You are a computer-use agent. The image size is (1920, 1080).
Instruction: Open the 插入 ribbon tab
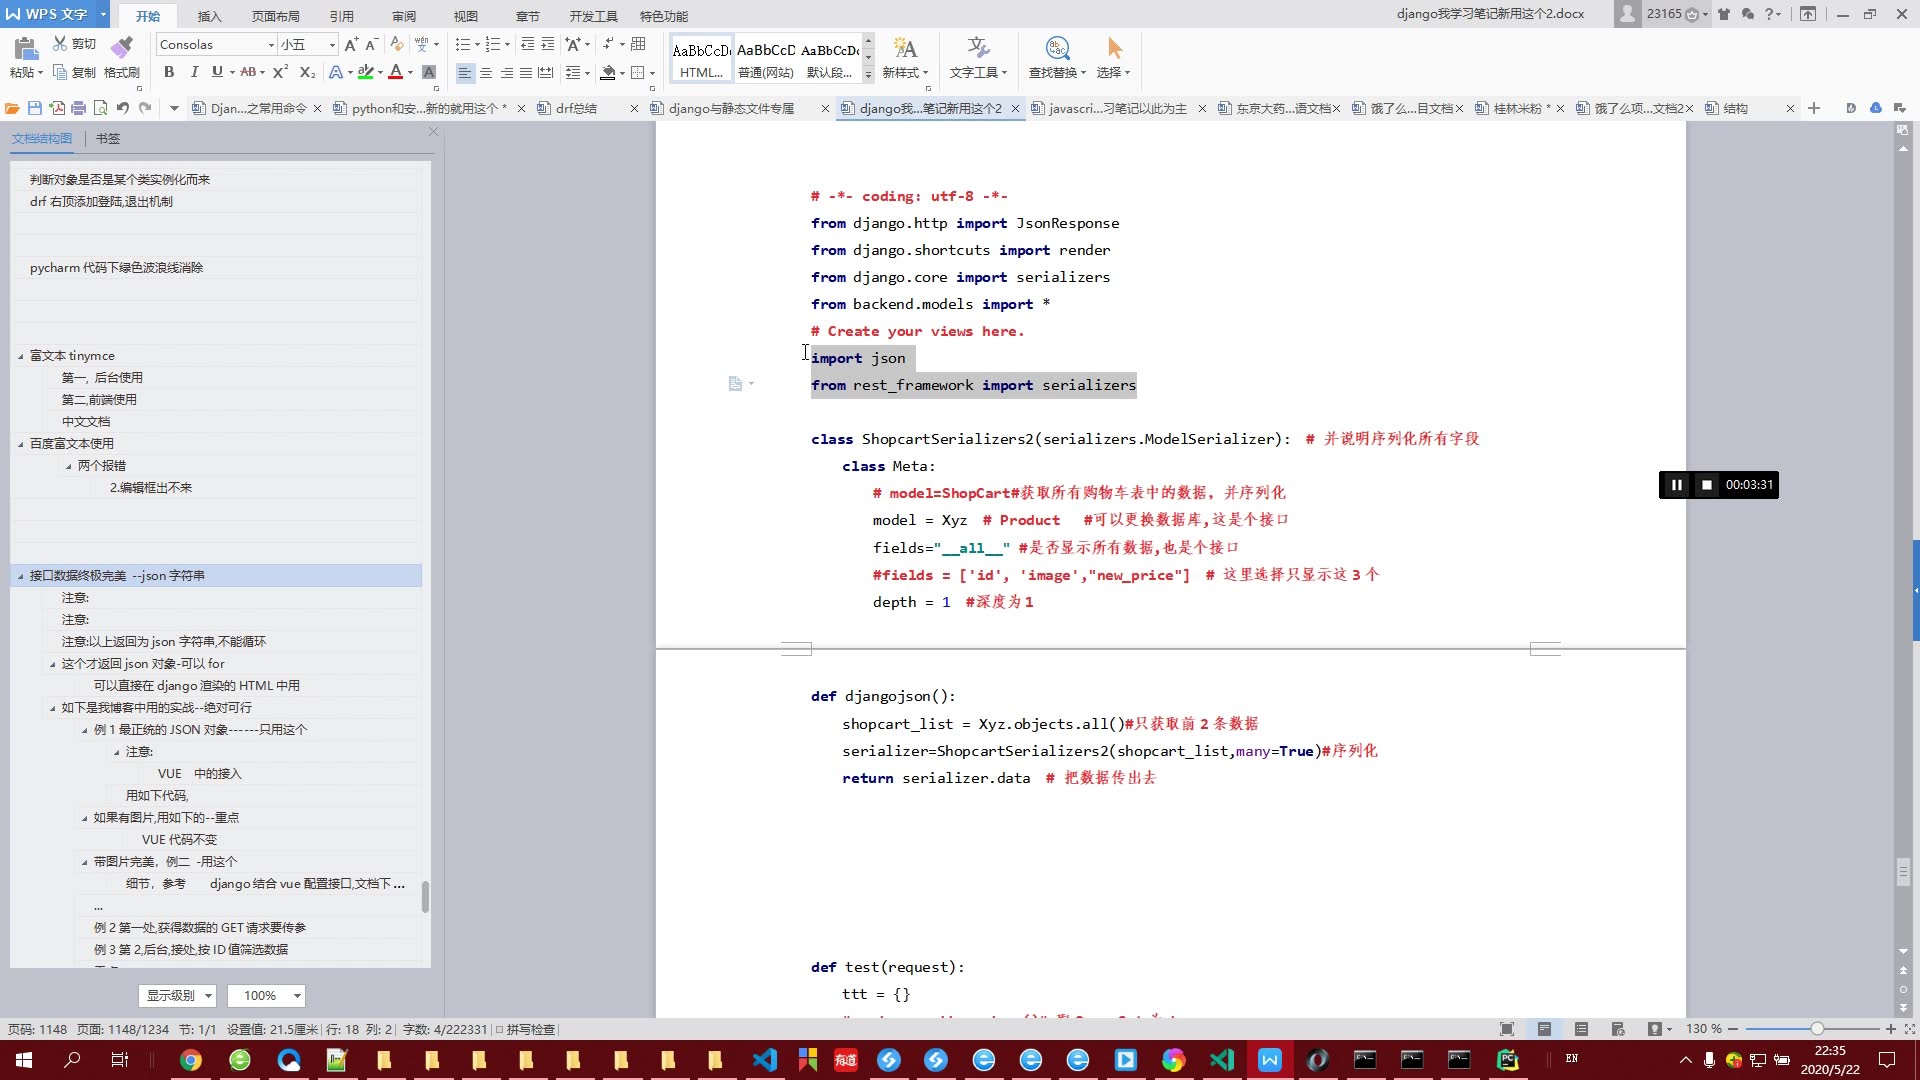[209, 16]
